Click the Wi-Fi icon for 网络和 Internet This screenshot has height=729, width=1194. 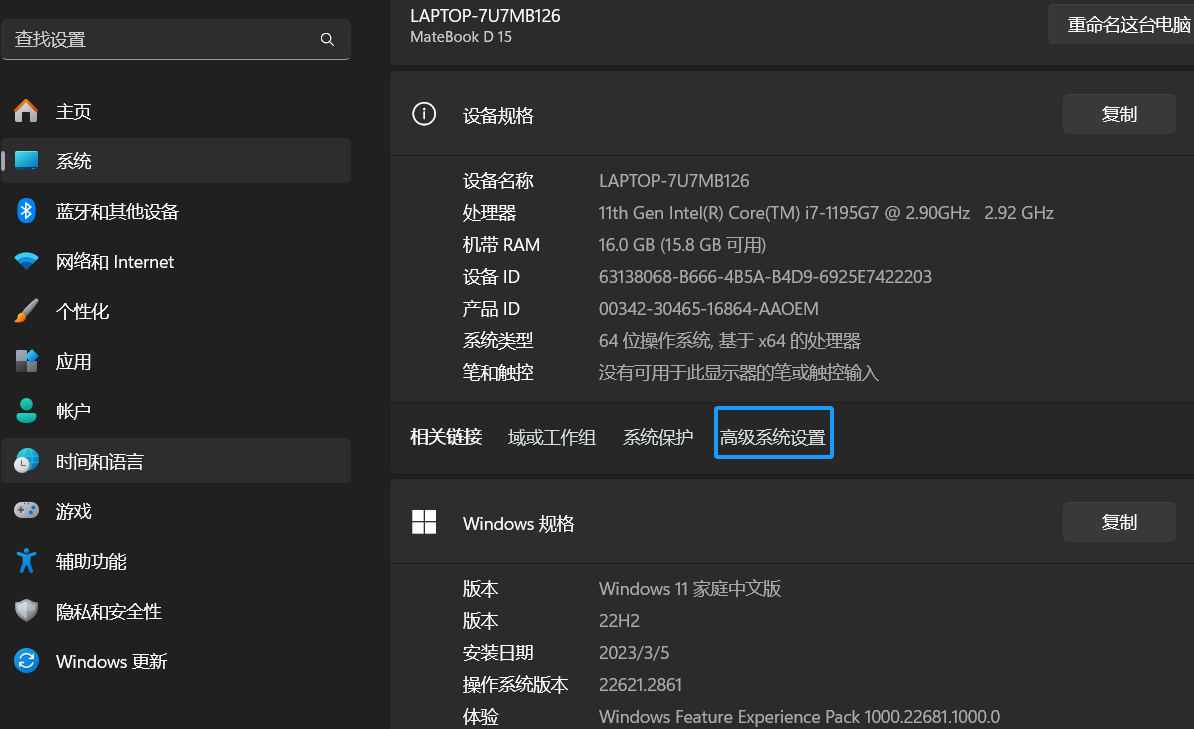pyautogui.click(x=26, y=261)
